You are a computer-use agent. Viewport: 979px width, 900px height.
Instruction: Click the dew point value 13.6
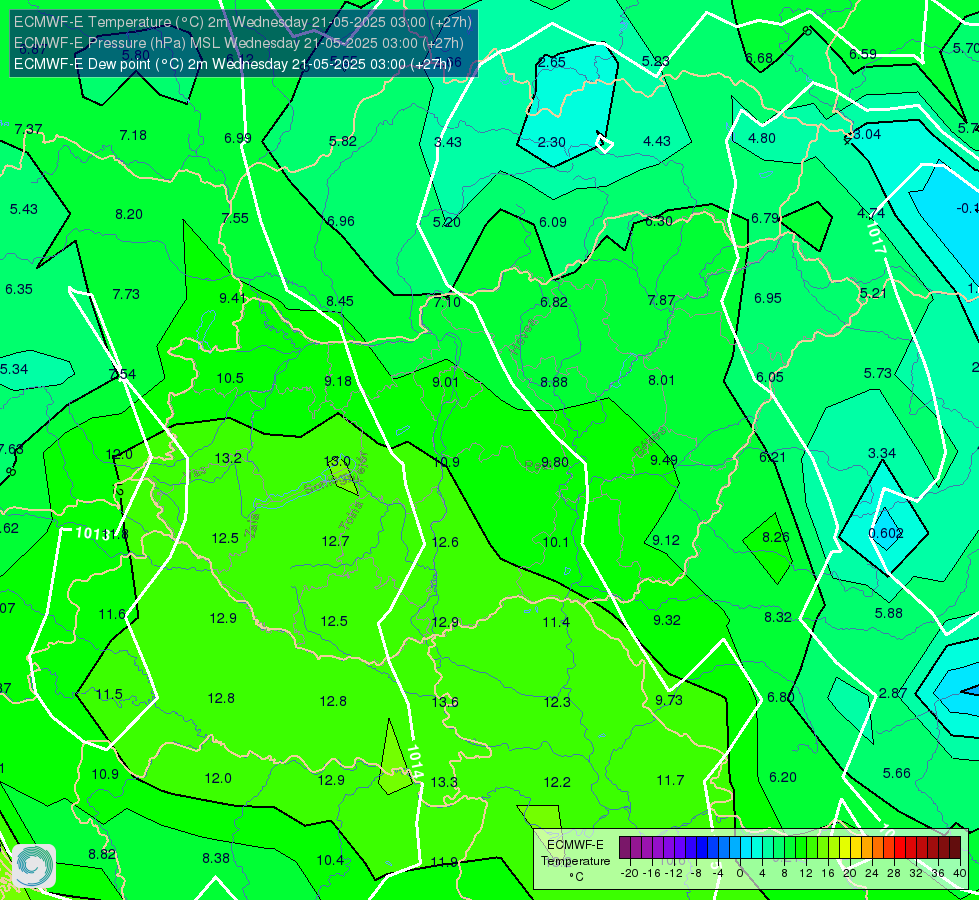[x=445, y=702]
